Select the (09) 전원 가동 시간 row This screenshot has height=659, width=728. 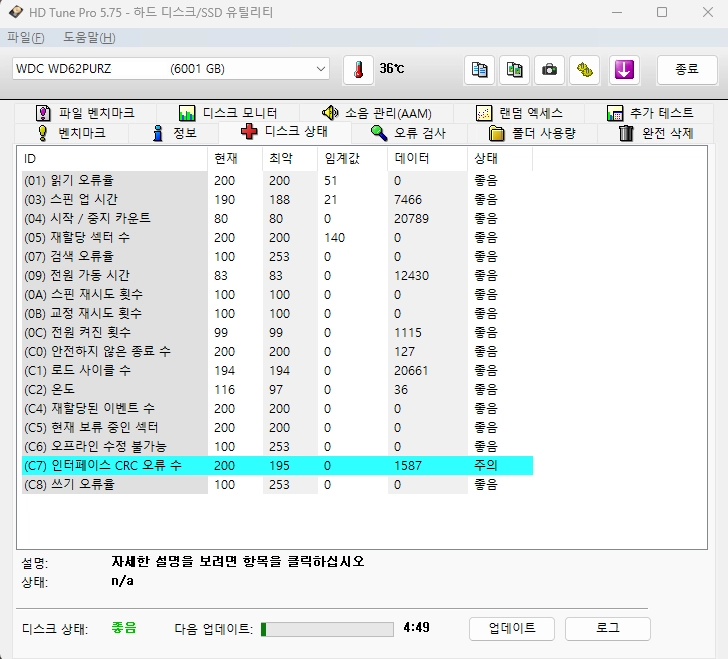(x=277, y=275)
